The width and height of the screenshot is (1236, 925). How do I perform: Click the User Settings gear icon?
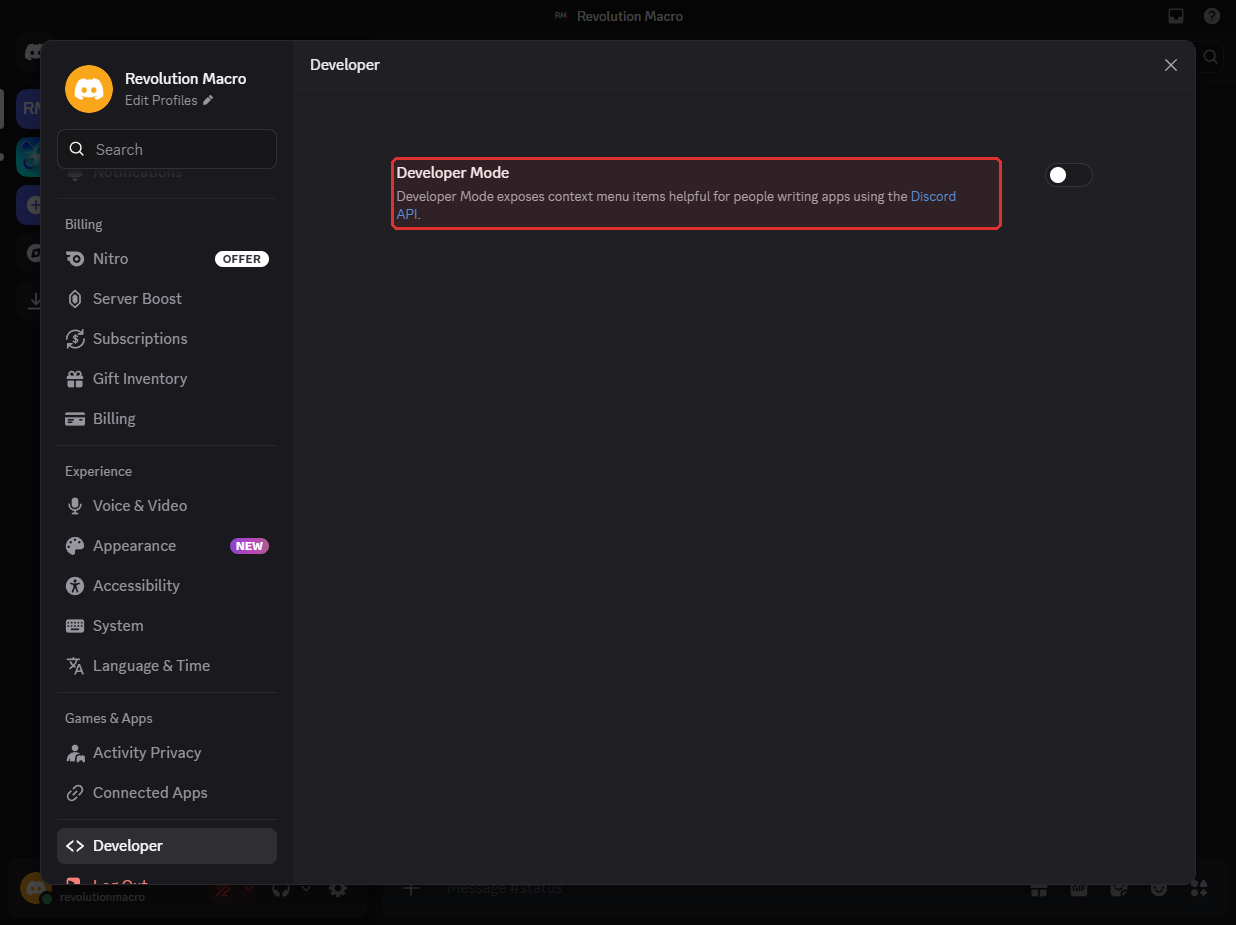339,888
